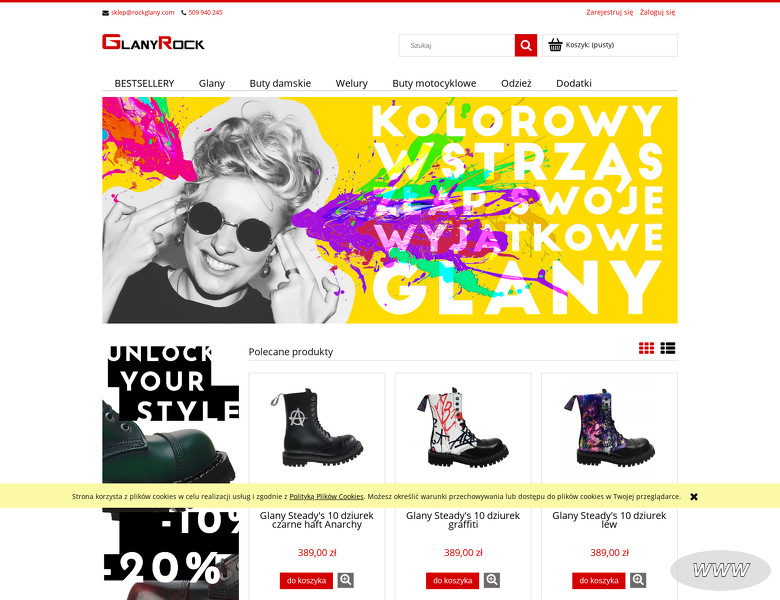This screenshot has height=600, width=780.
Task: Zoom preview of lew boots product
Action: [638, 580]
